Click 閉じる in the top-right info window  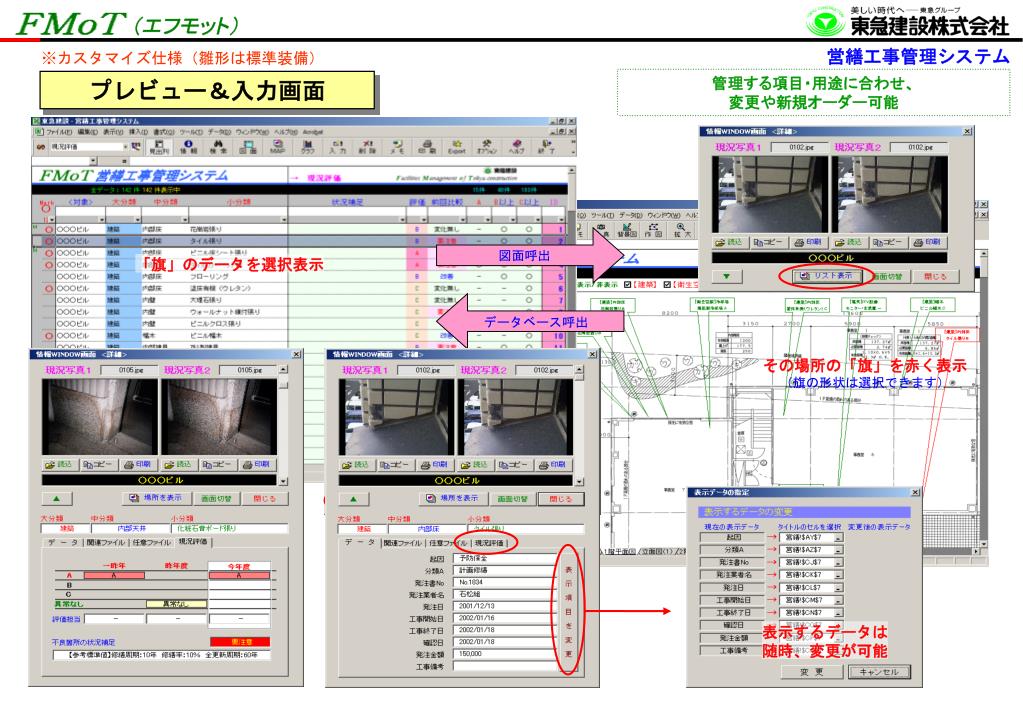(935, 277)
